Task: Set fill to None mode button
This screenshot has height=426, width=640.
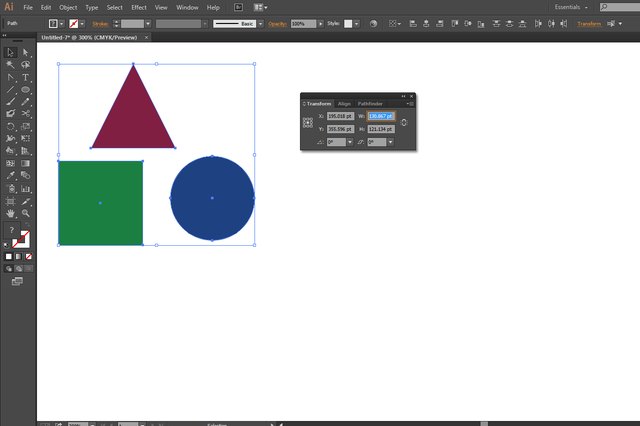Action: pos(29,256)
